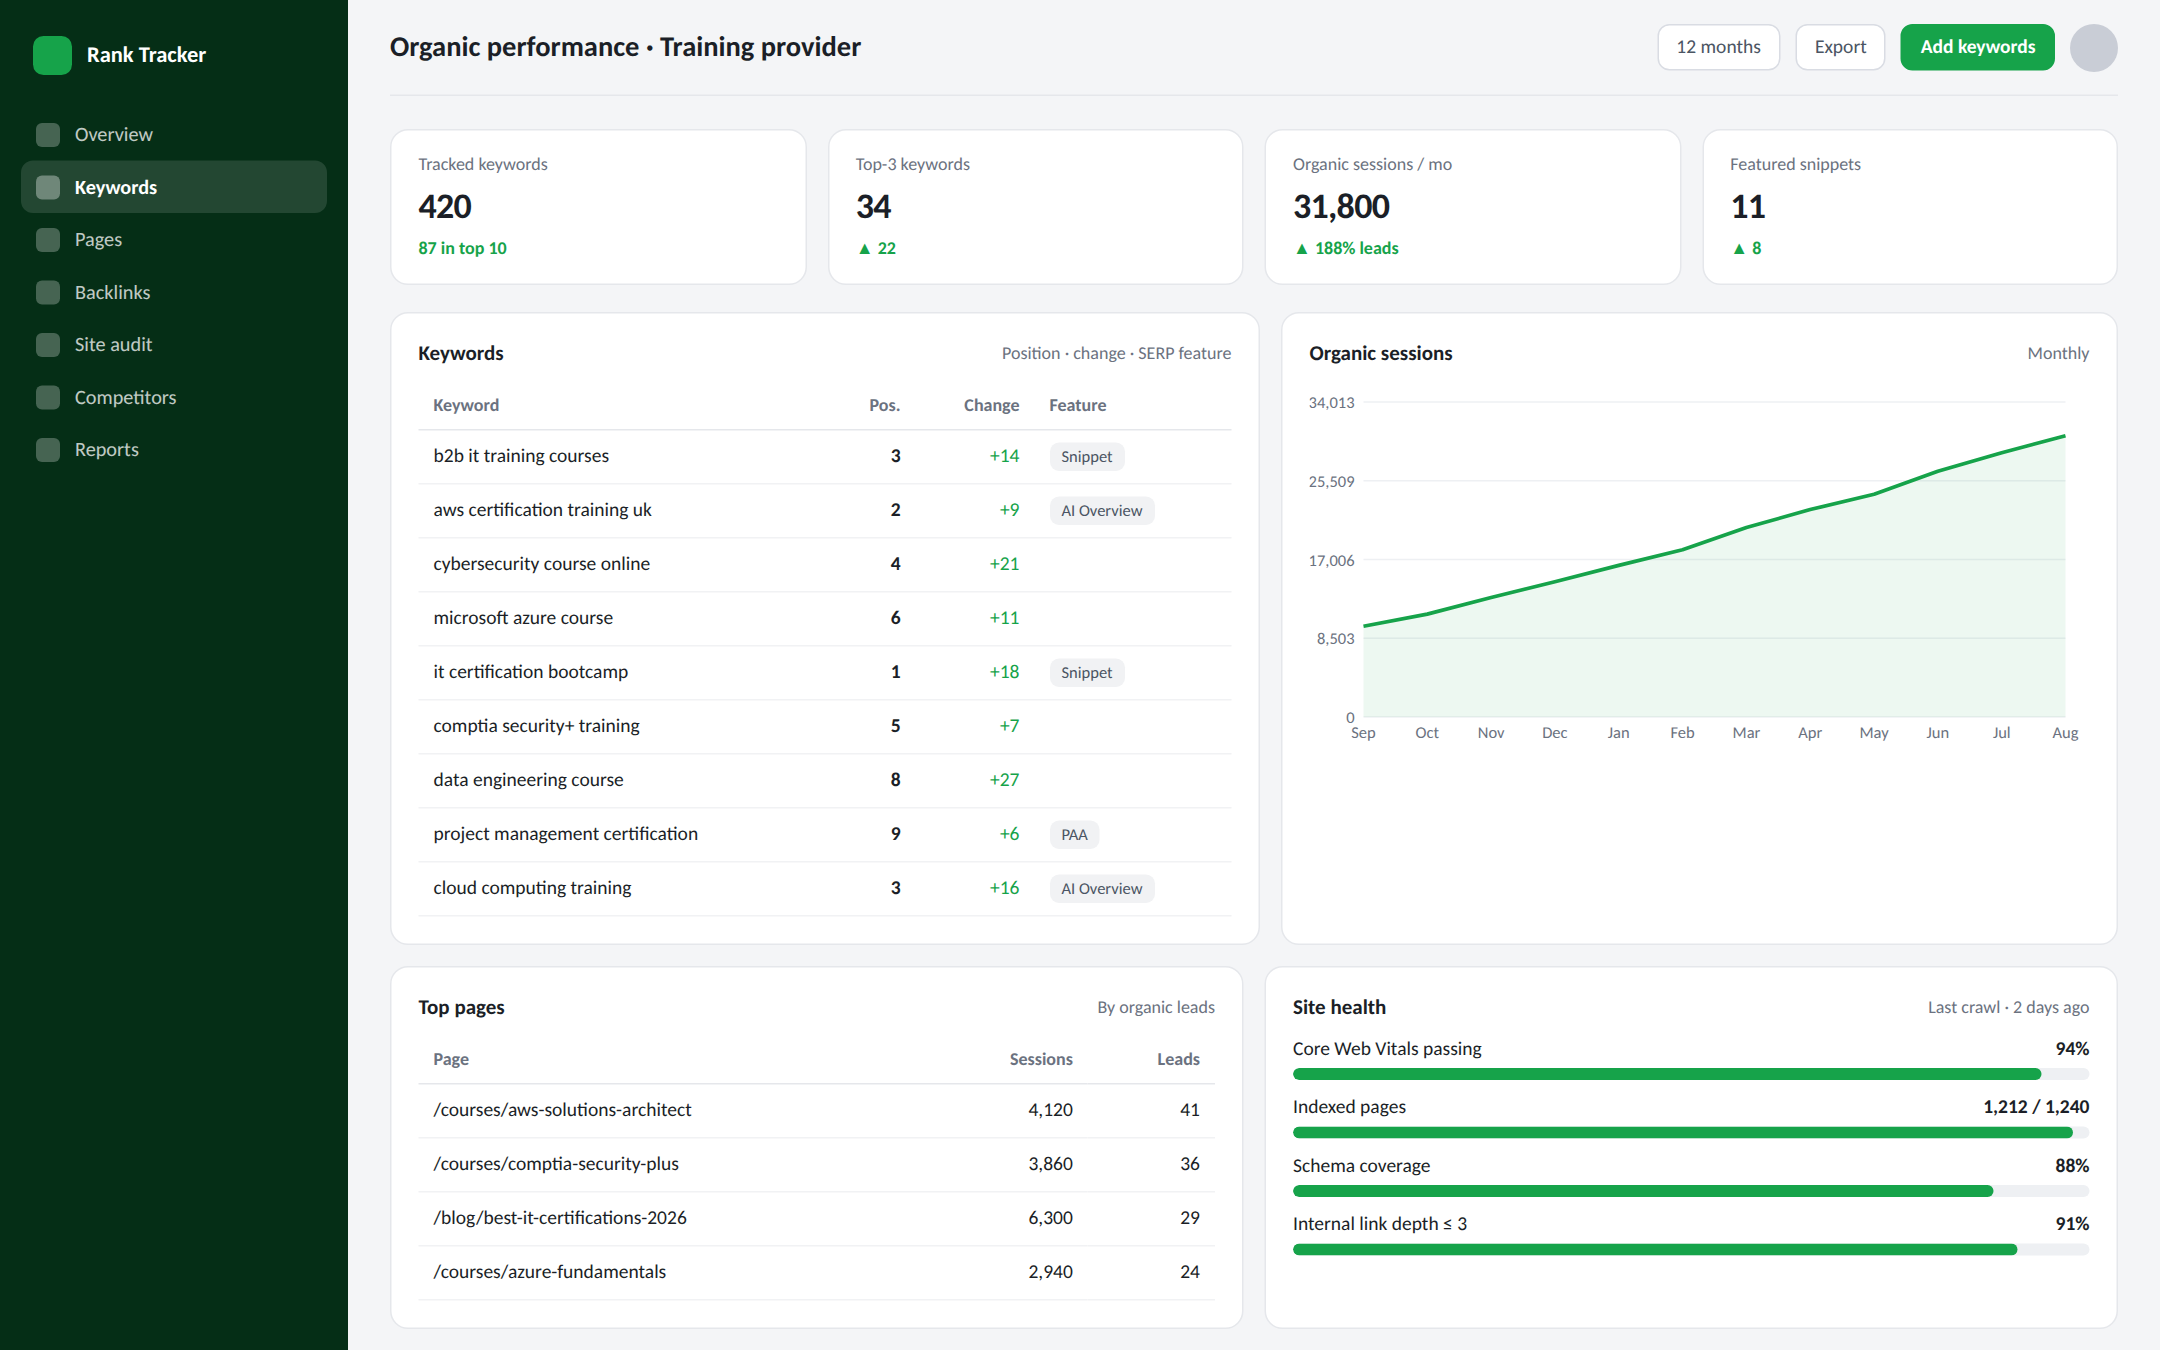Screen dimensions: 2160x1350
Task: Click the Backlinks sidebar icon
Action: pos(48,292)
